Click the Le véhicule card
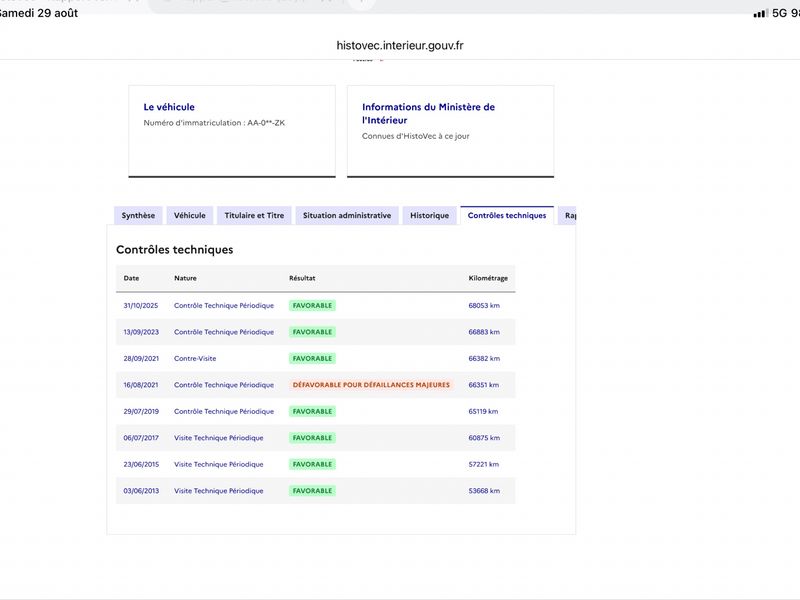800x600 pixels. tap(232, 131)
